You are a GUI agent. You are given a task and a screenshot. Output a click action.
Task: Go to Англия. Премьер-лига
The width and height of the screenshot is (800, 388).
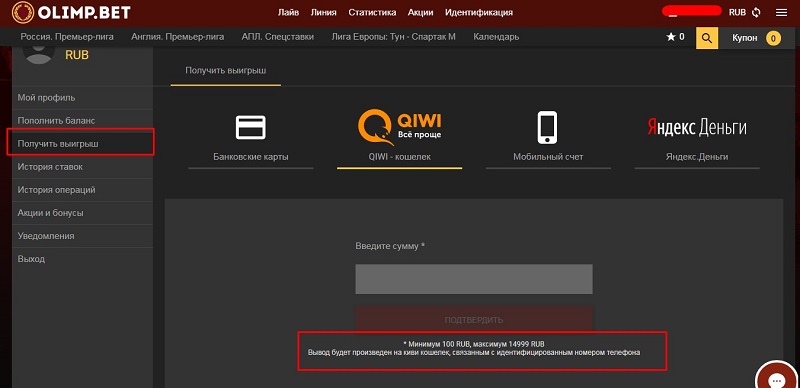point(178,37)
